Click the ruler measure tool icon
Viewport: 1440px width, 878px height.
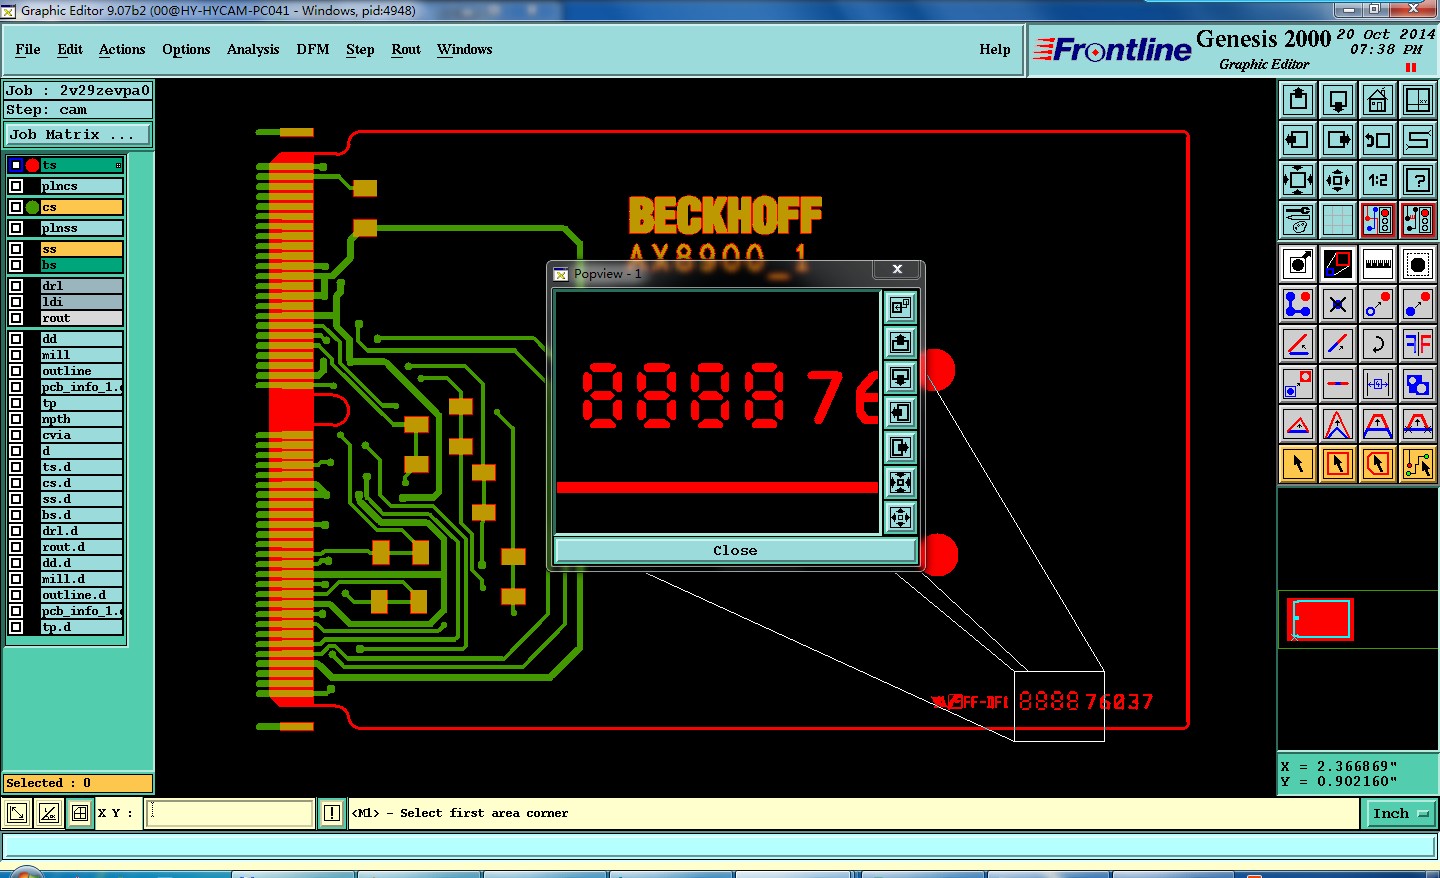coord(1378,264)
